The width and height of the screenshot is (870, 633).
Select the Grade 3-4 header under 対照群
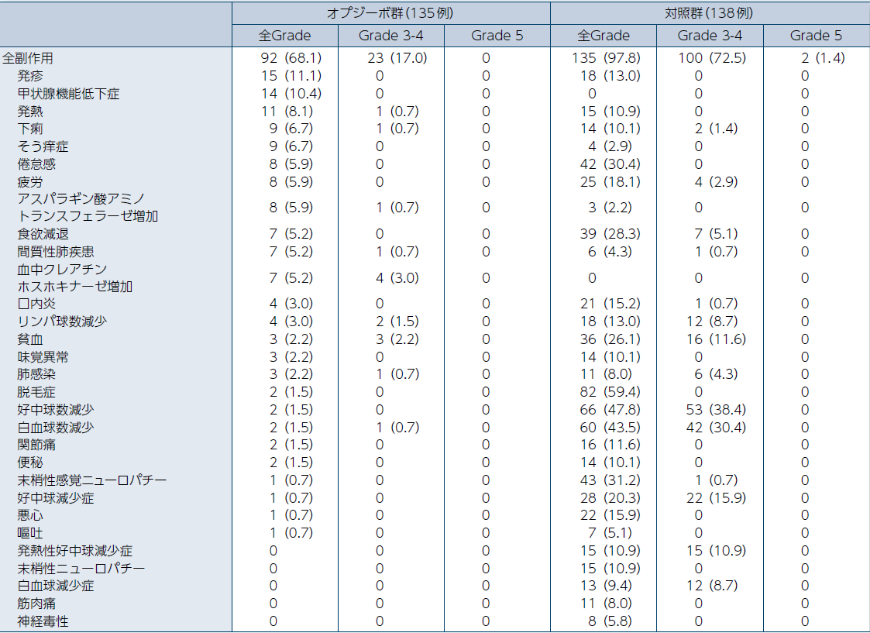coord(710,36)
